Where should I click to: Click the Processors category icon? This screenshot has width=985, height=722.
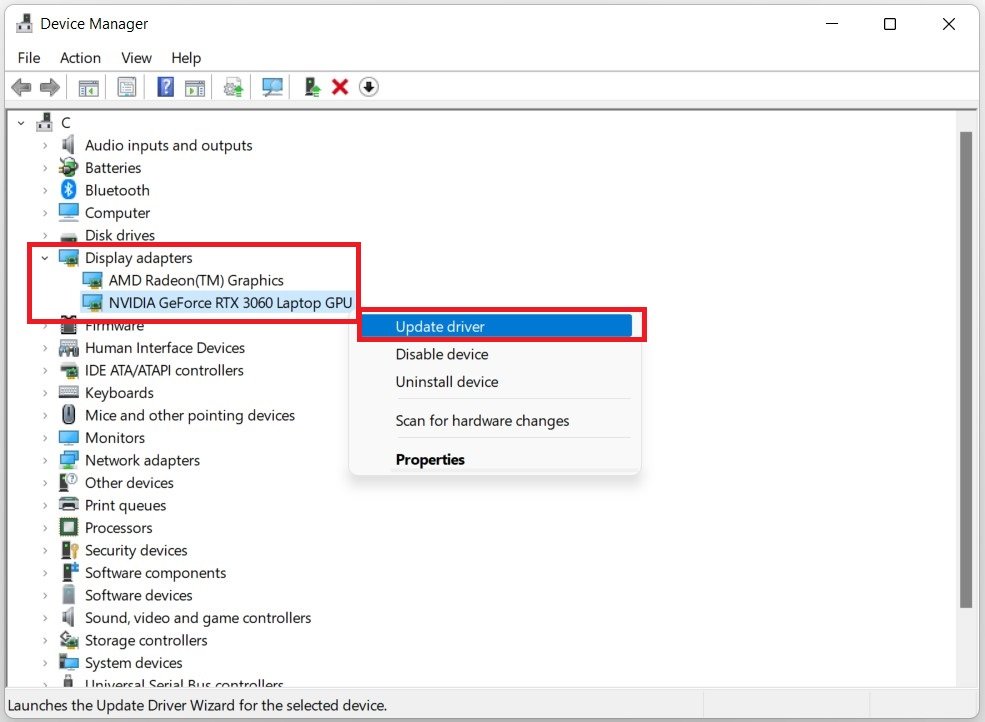click(68, 527)
